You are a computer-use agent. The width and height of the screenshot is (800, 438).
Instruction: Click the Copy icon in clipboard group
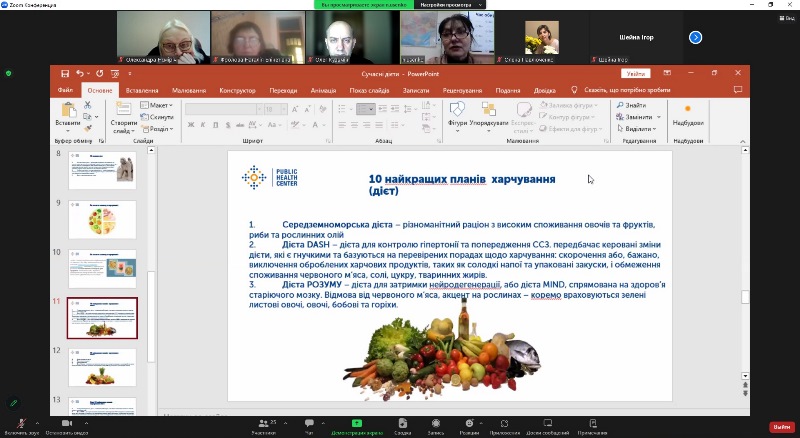pyautogui.click(x=88, y=116)
